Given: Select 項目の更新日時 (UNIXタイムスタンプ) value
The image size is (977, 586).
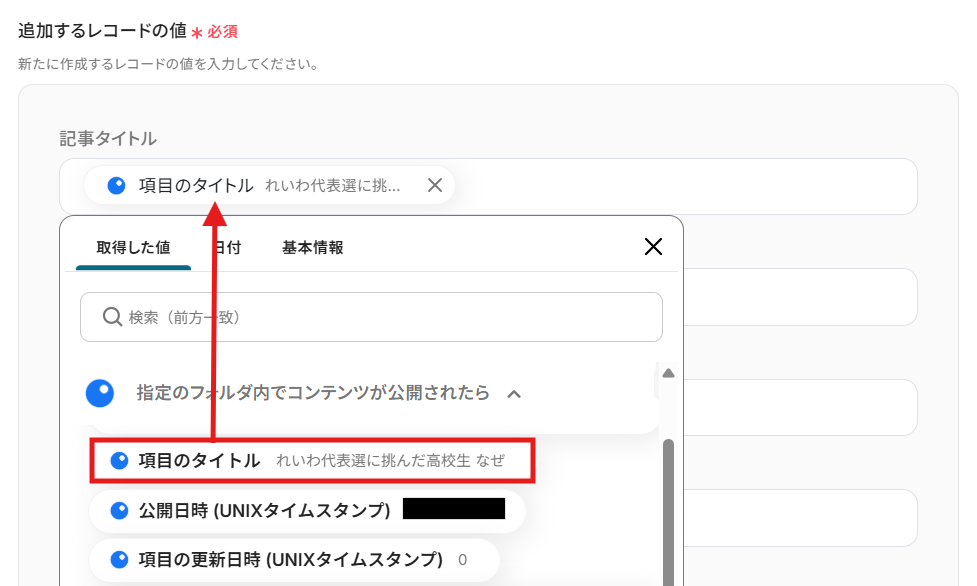Looking at the screenshot, I should click(x=295, y=560).
